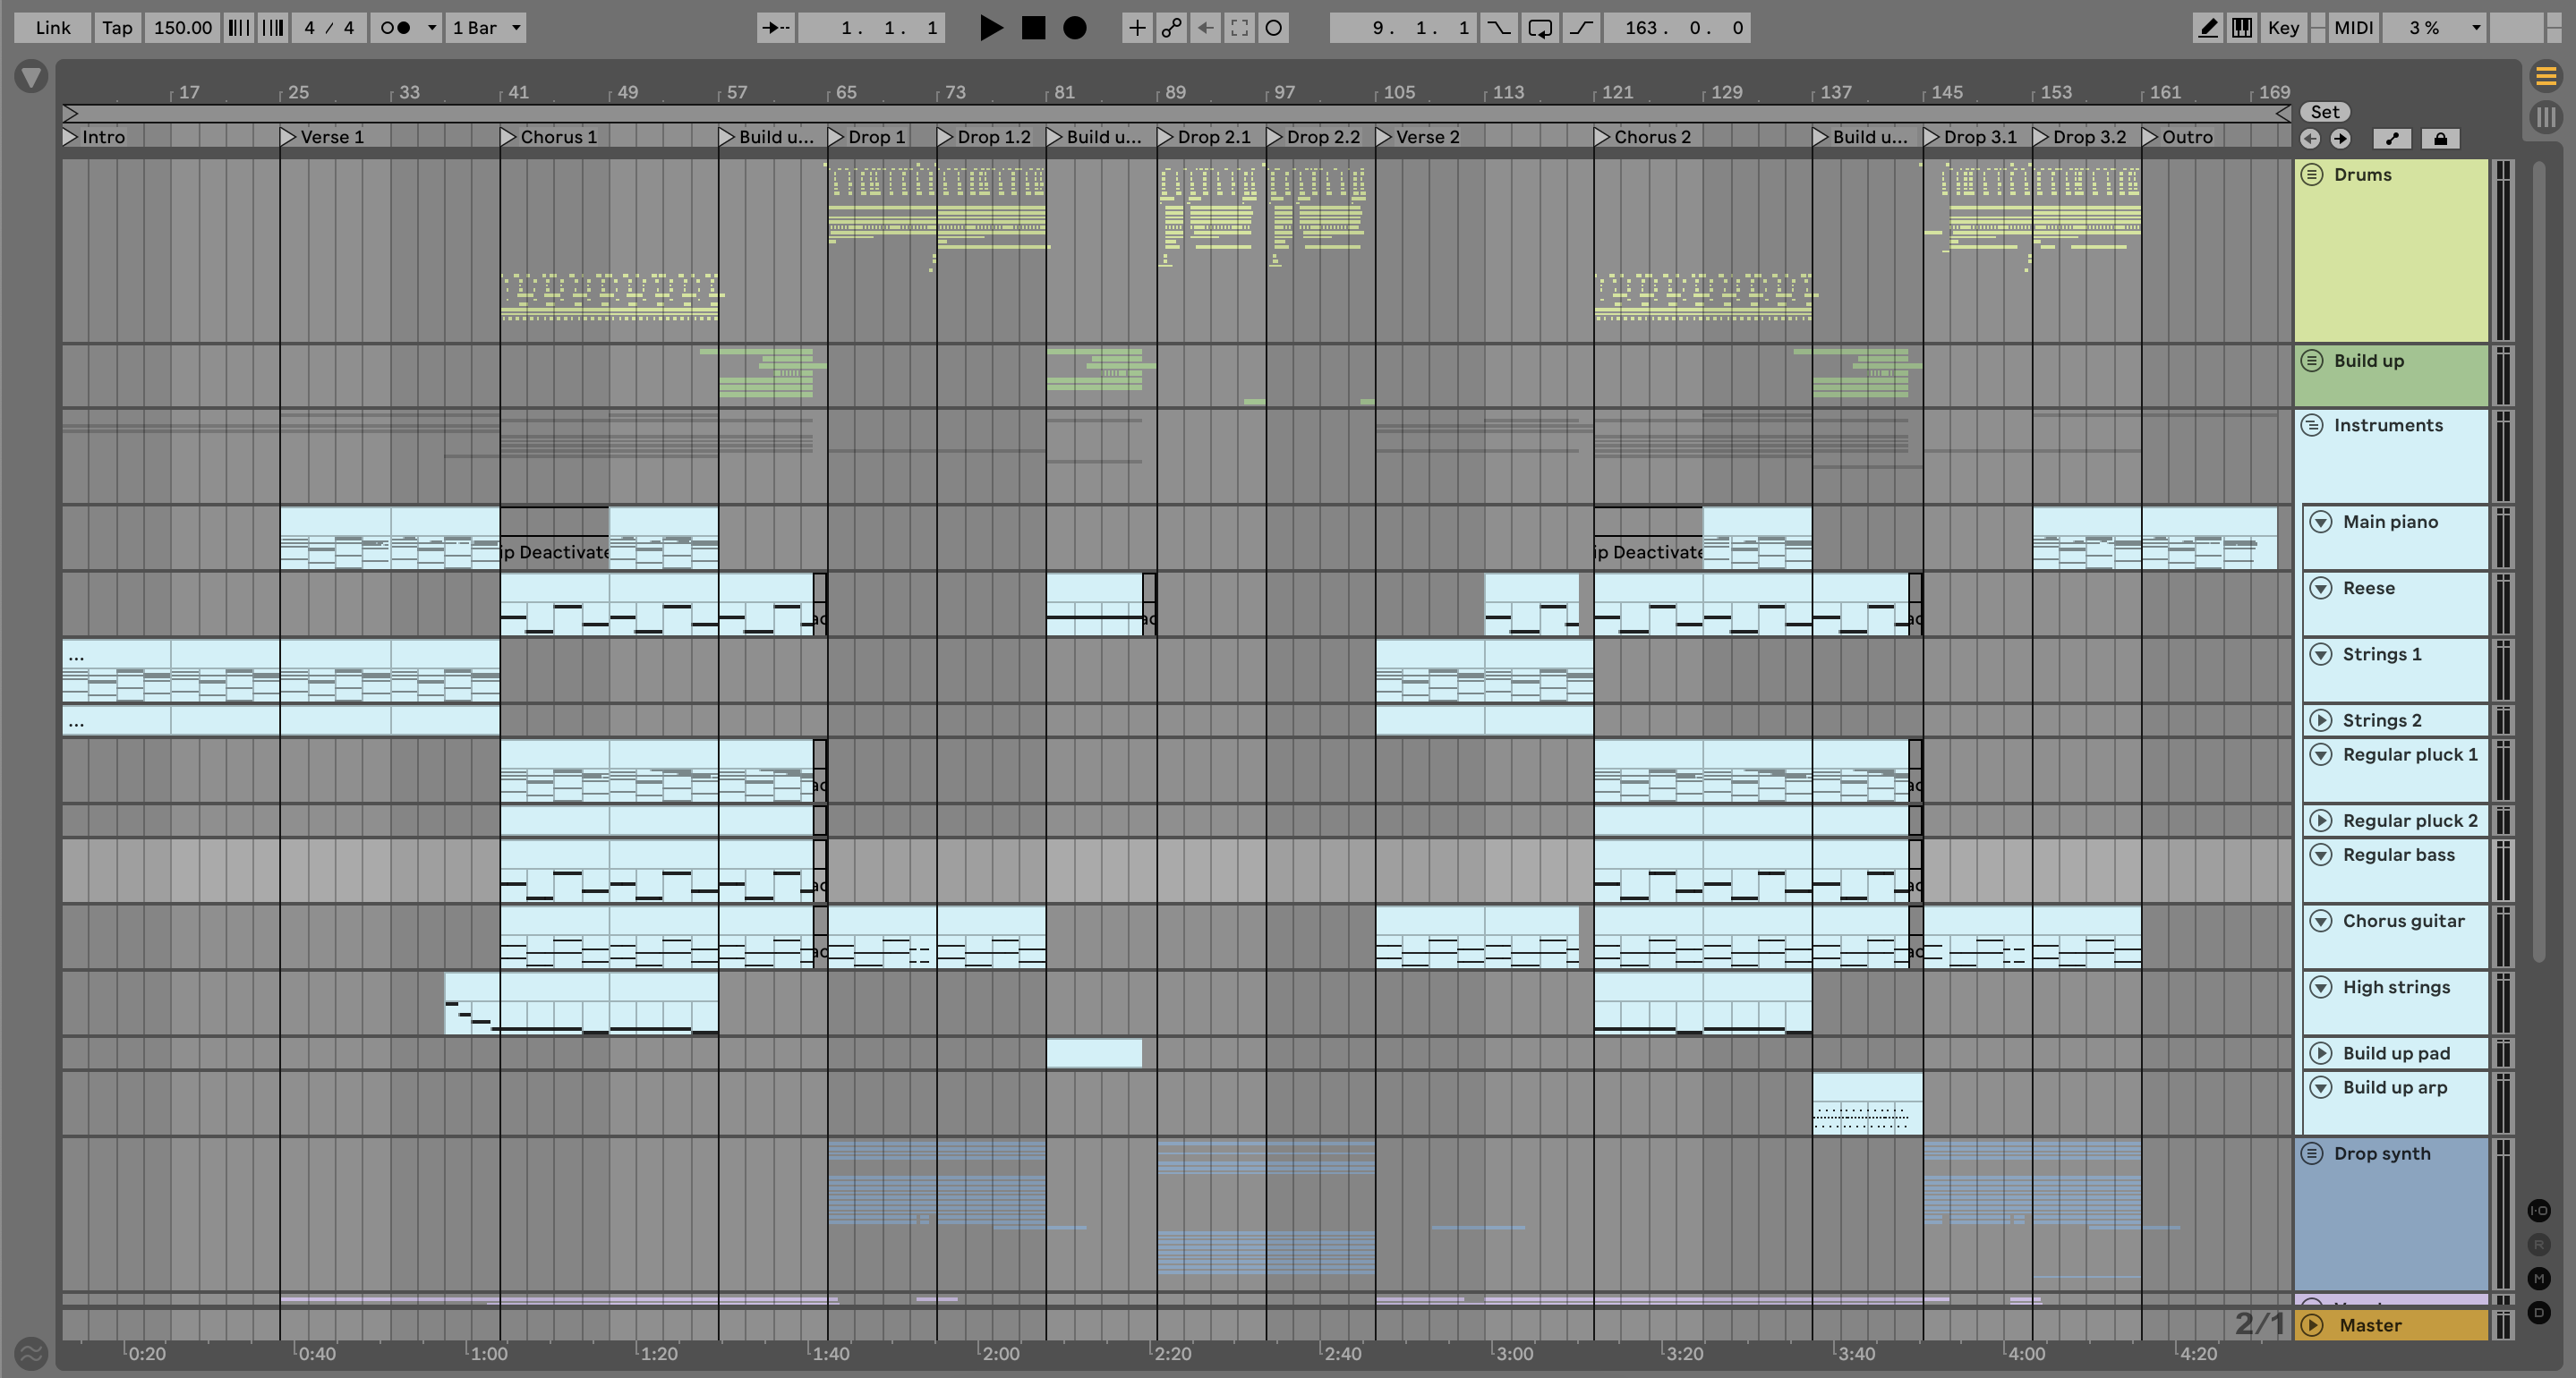The width and height of the screenshot is (2576, 1378).
Task: Click the Set locator button
Action: point(2324,112)
